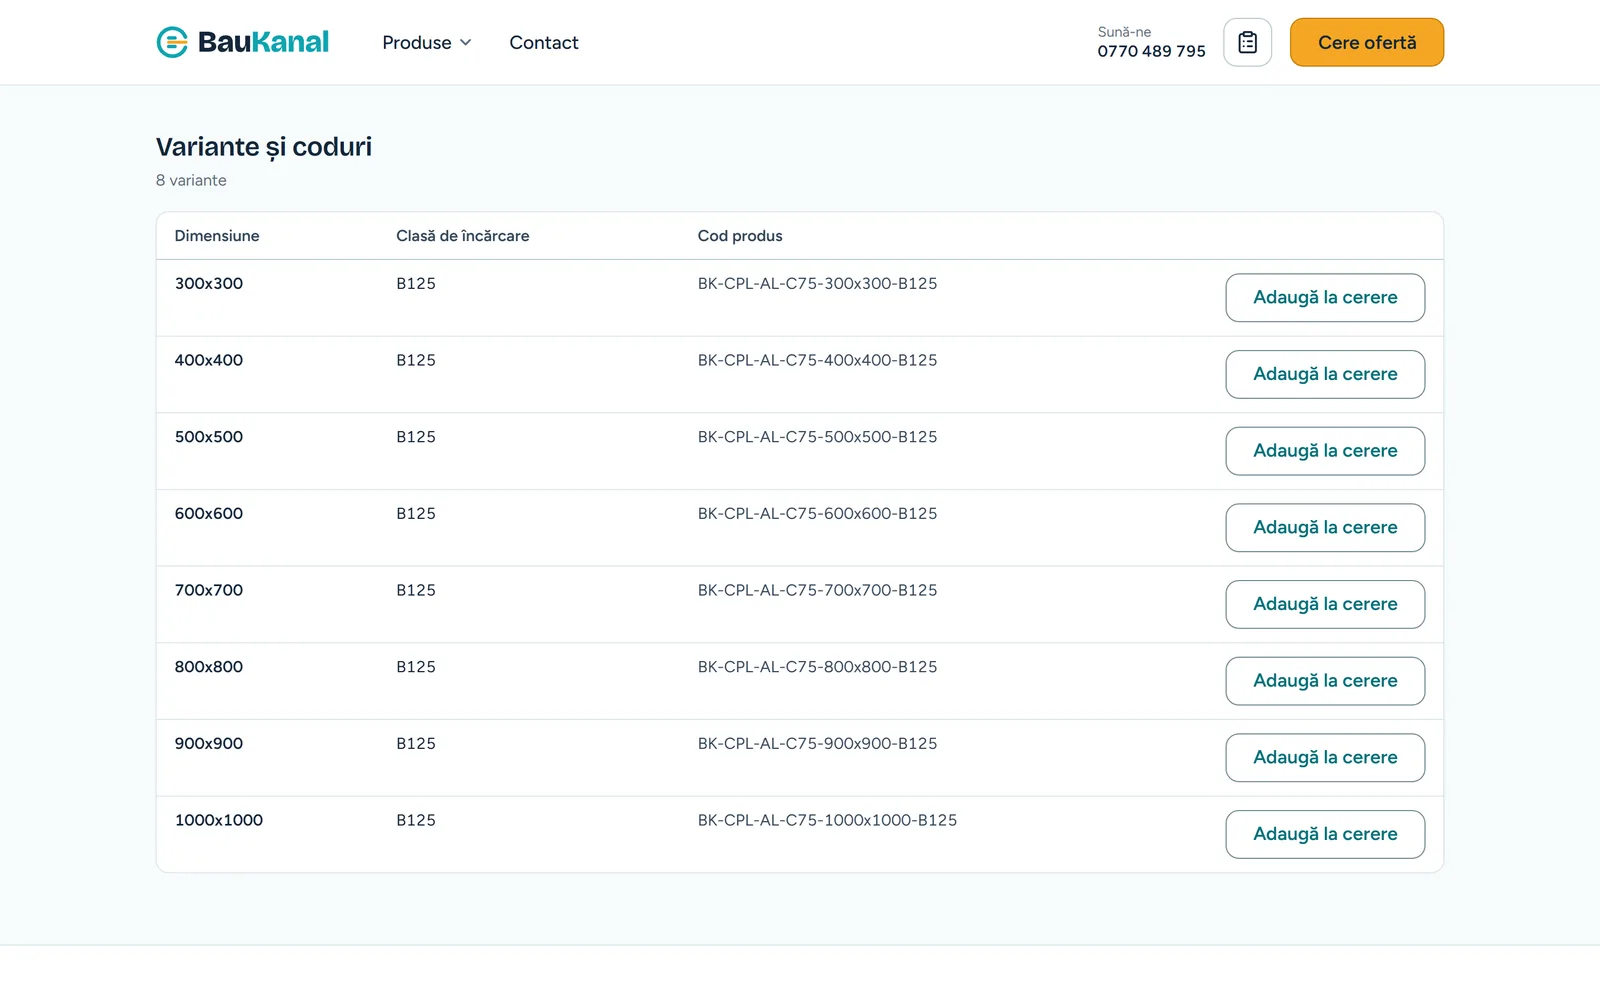Select product code BK-CPL-AL-C75-900x900-B125

point(817,744)
